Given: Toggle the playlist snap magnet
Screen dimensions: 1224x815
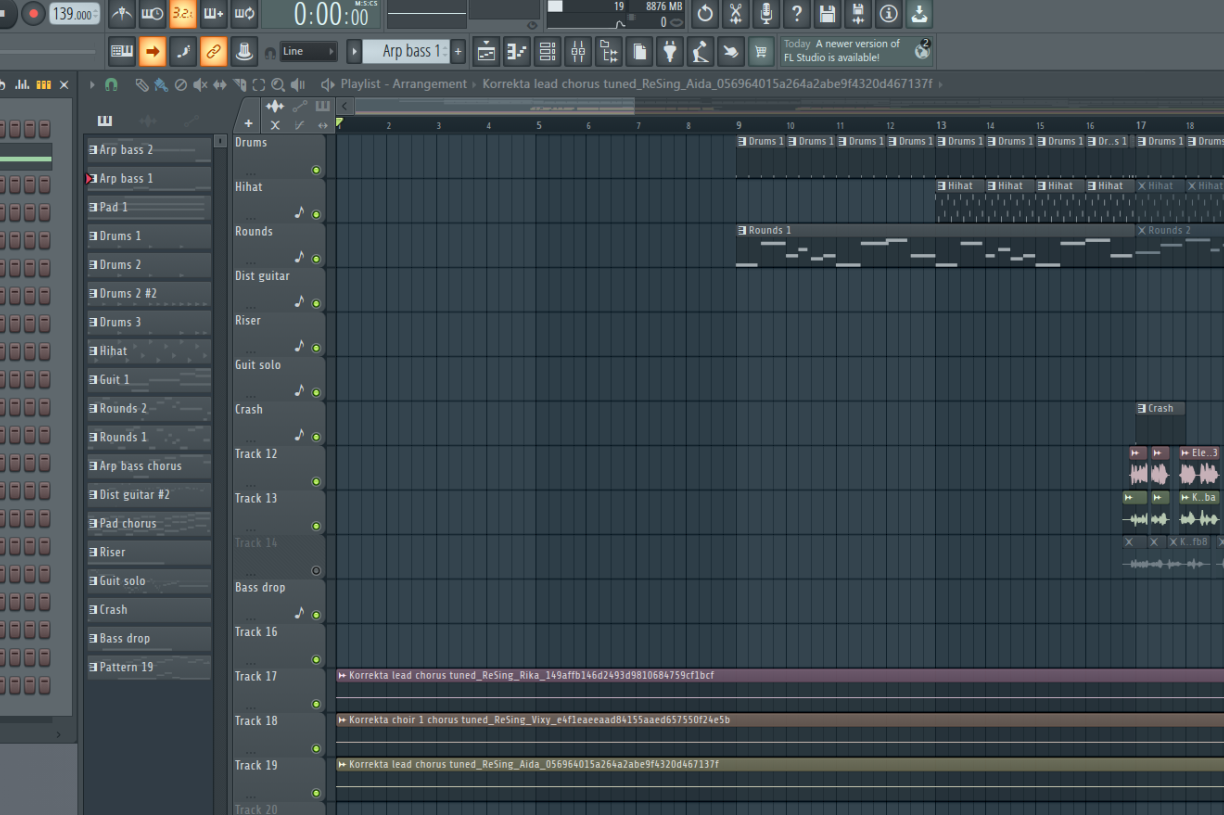Looking at the screenshot, I should click(x=111, y=85).
